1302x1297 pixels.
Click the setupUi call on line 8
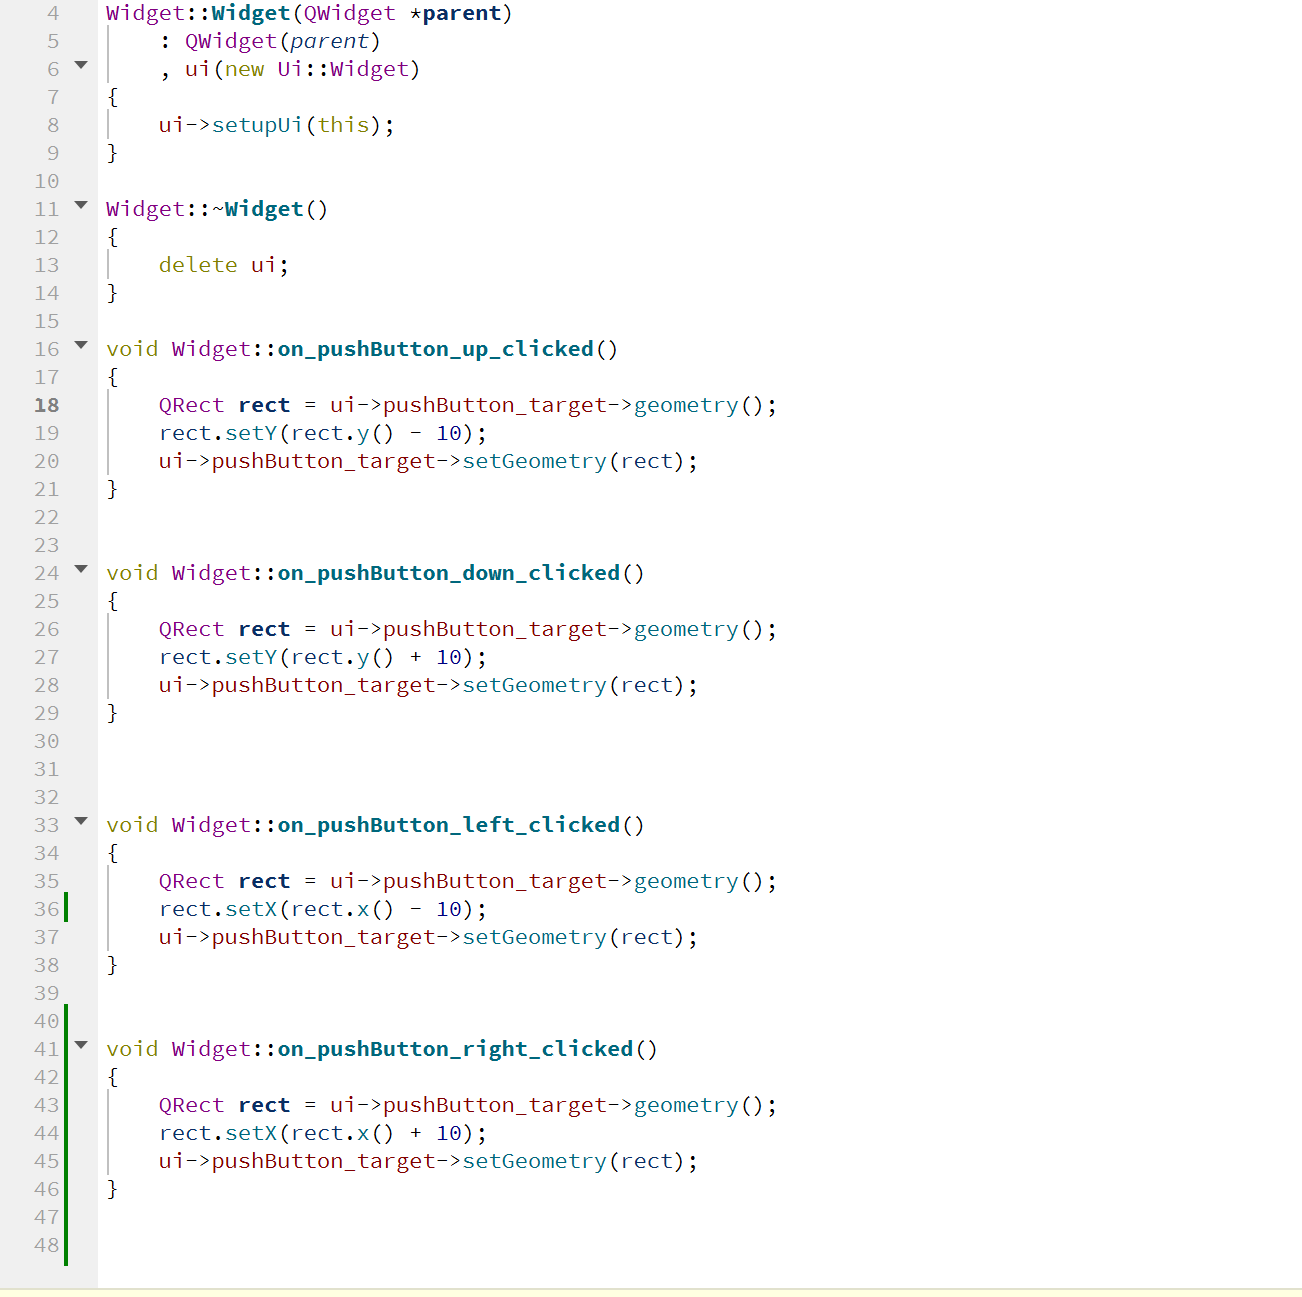pyautogui.click(x=257, y=125)
